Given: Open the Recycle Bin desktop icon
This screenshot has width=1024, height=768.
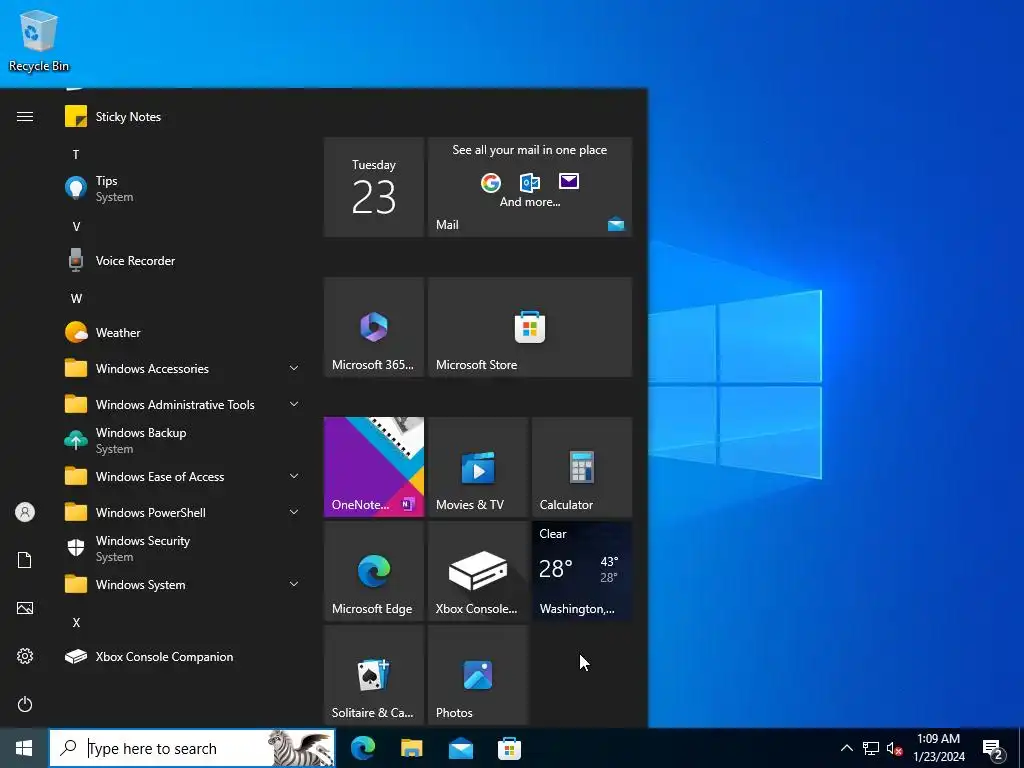Looking at the screenshot, I should [x=39, y=40].
